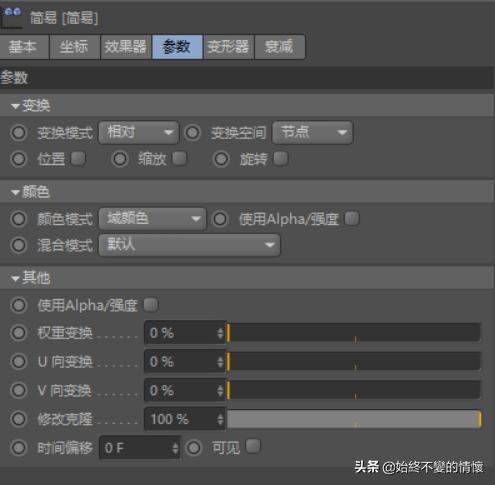
Task: Tick 使用Alpha/强度 checkbox in 其他 section
Action: 151,305
